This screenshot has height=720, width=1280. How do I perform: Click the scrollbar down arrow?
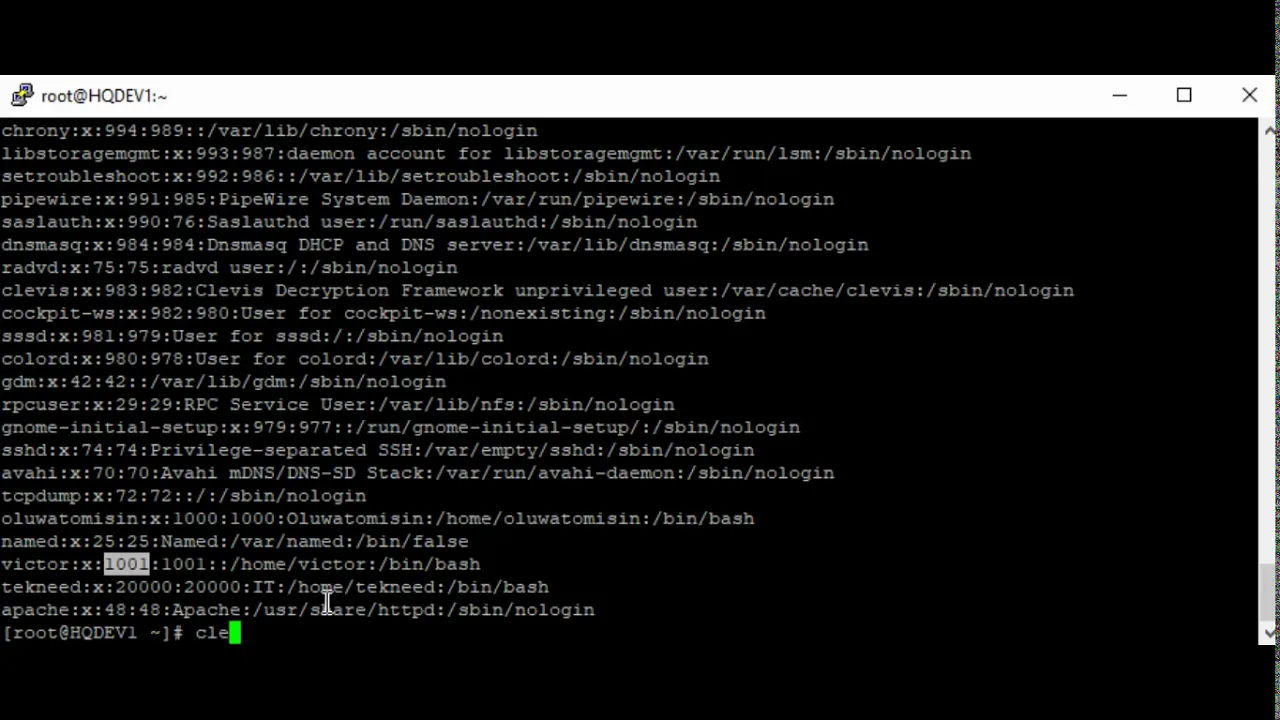pyautogui.click(x=1269, y=632)
